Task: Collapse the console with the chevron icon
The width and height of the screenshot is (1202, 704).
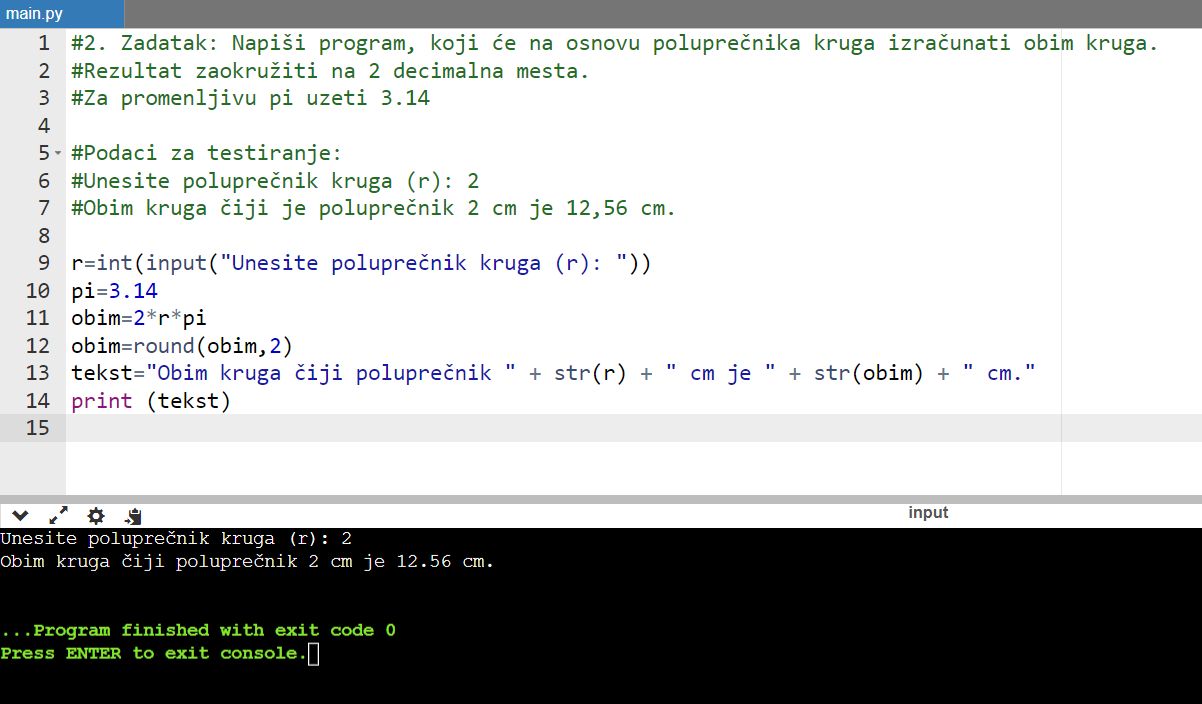Action: tap(21, 516)
